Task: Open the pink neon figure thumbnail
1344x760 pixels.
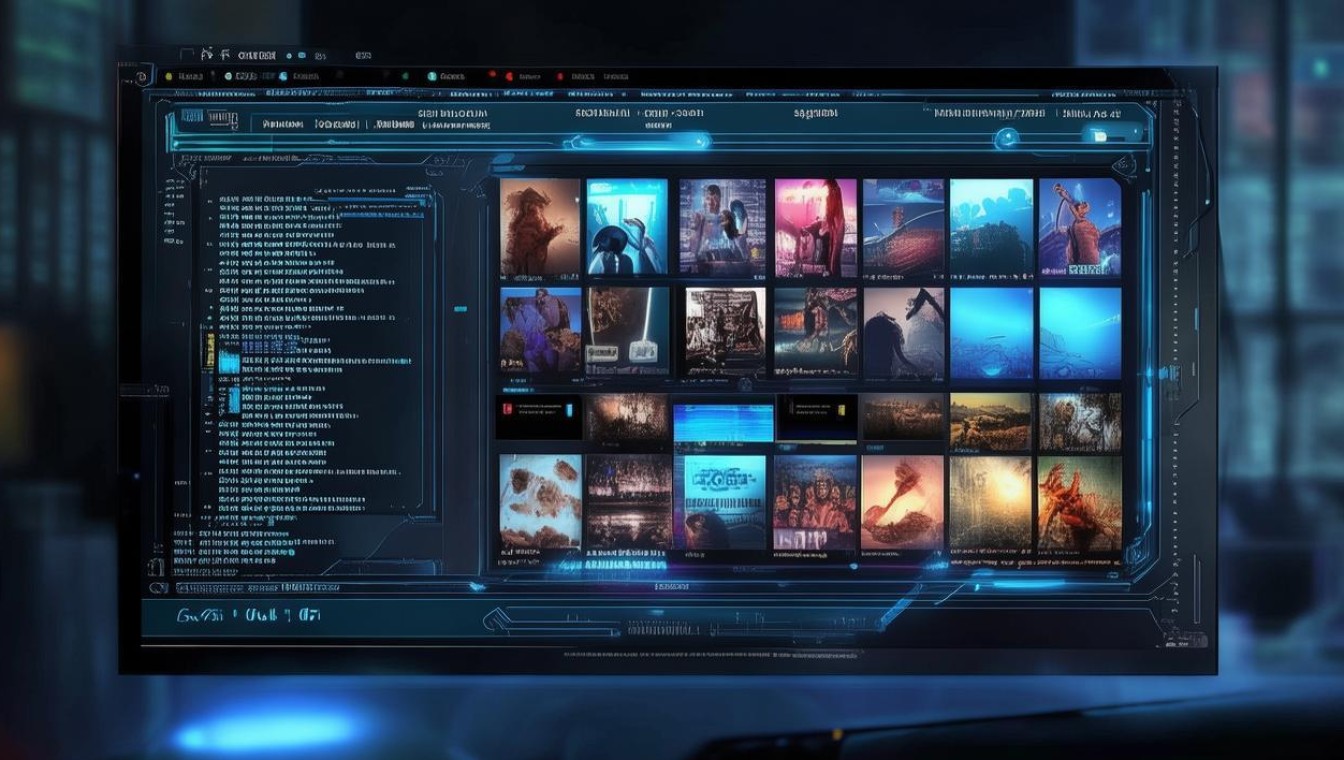Action: pyautogui.click(x=815, y=228)
